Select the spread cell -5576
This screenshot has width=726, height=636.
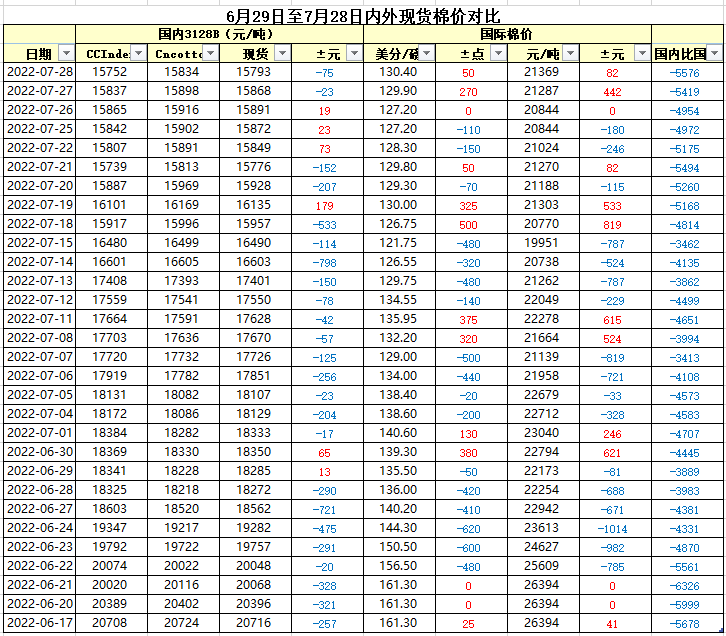pos(687,72)
